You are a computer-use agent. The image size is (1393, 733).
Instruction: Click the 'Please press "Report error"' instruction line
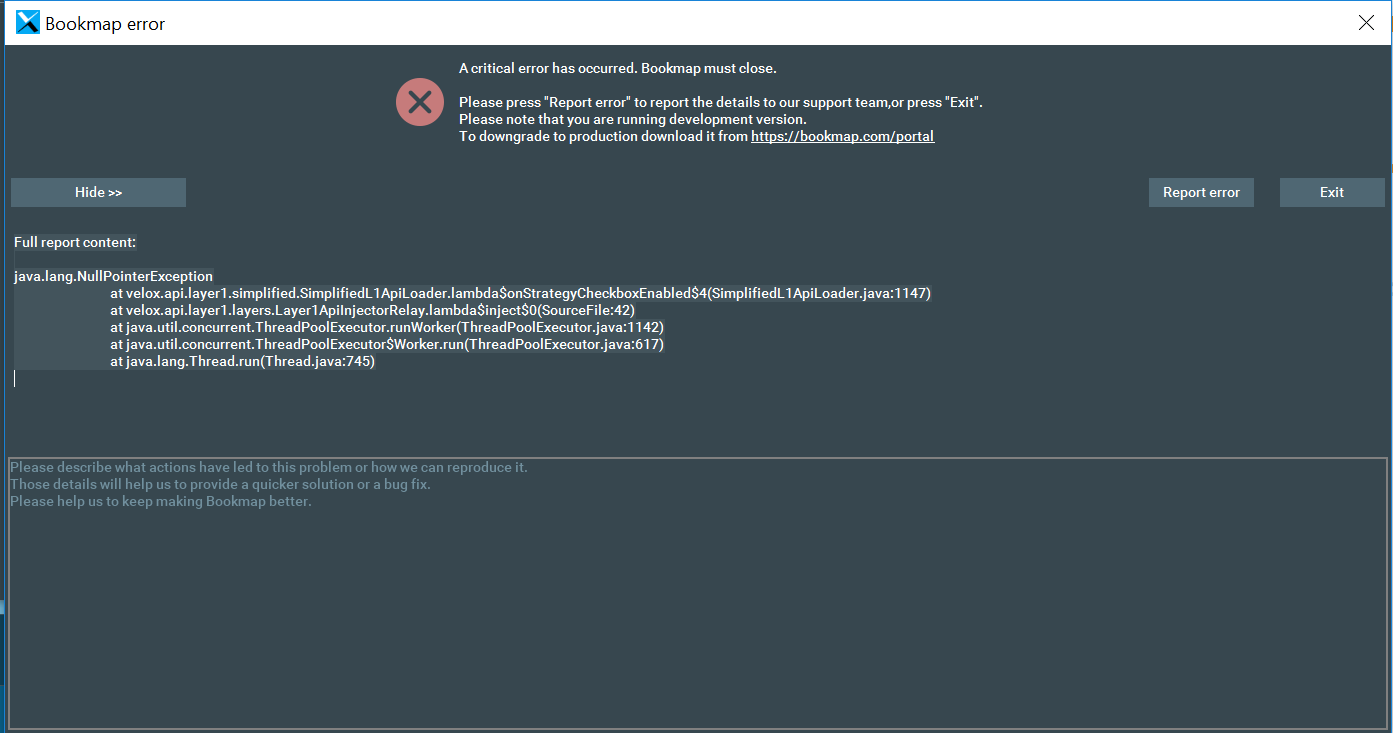pos(720,102)
